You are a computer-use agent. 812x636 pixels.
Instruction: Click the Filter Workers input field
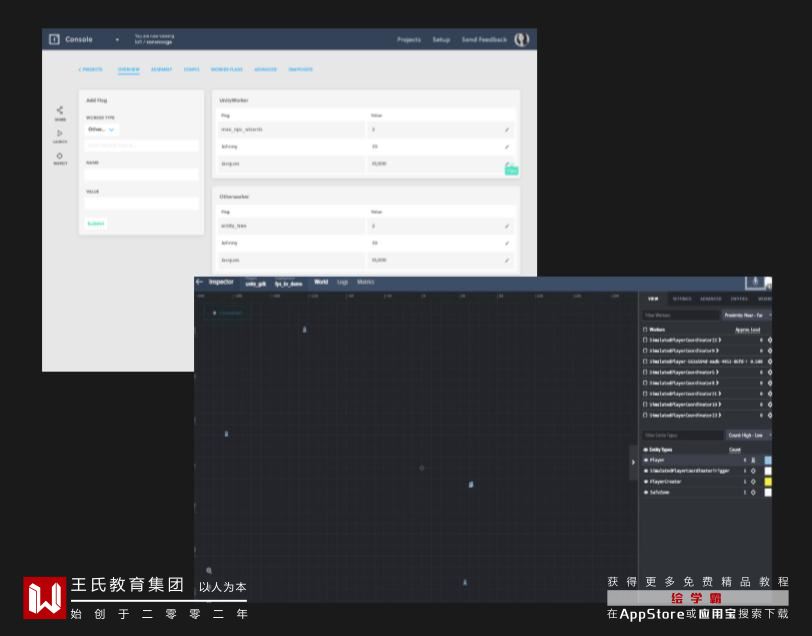pyautogui.click(x=680, y=315)
